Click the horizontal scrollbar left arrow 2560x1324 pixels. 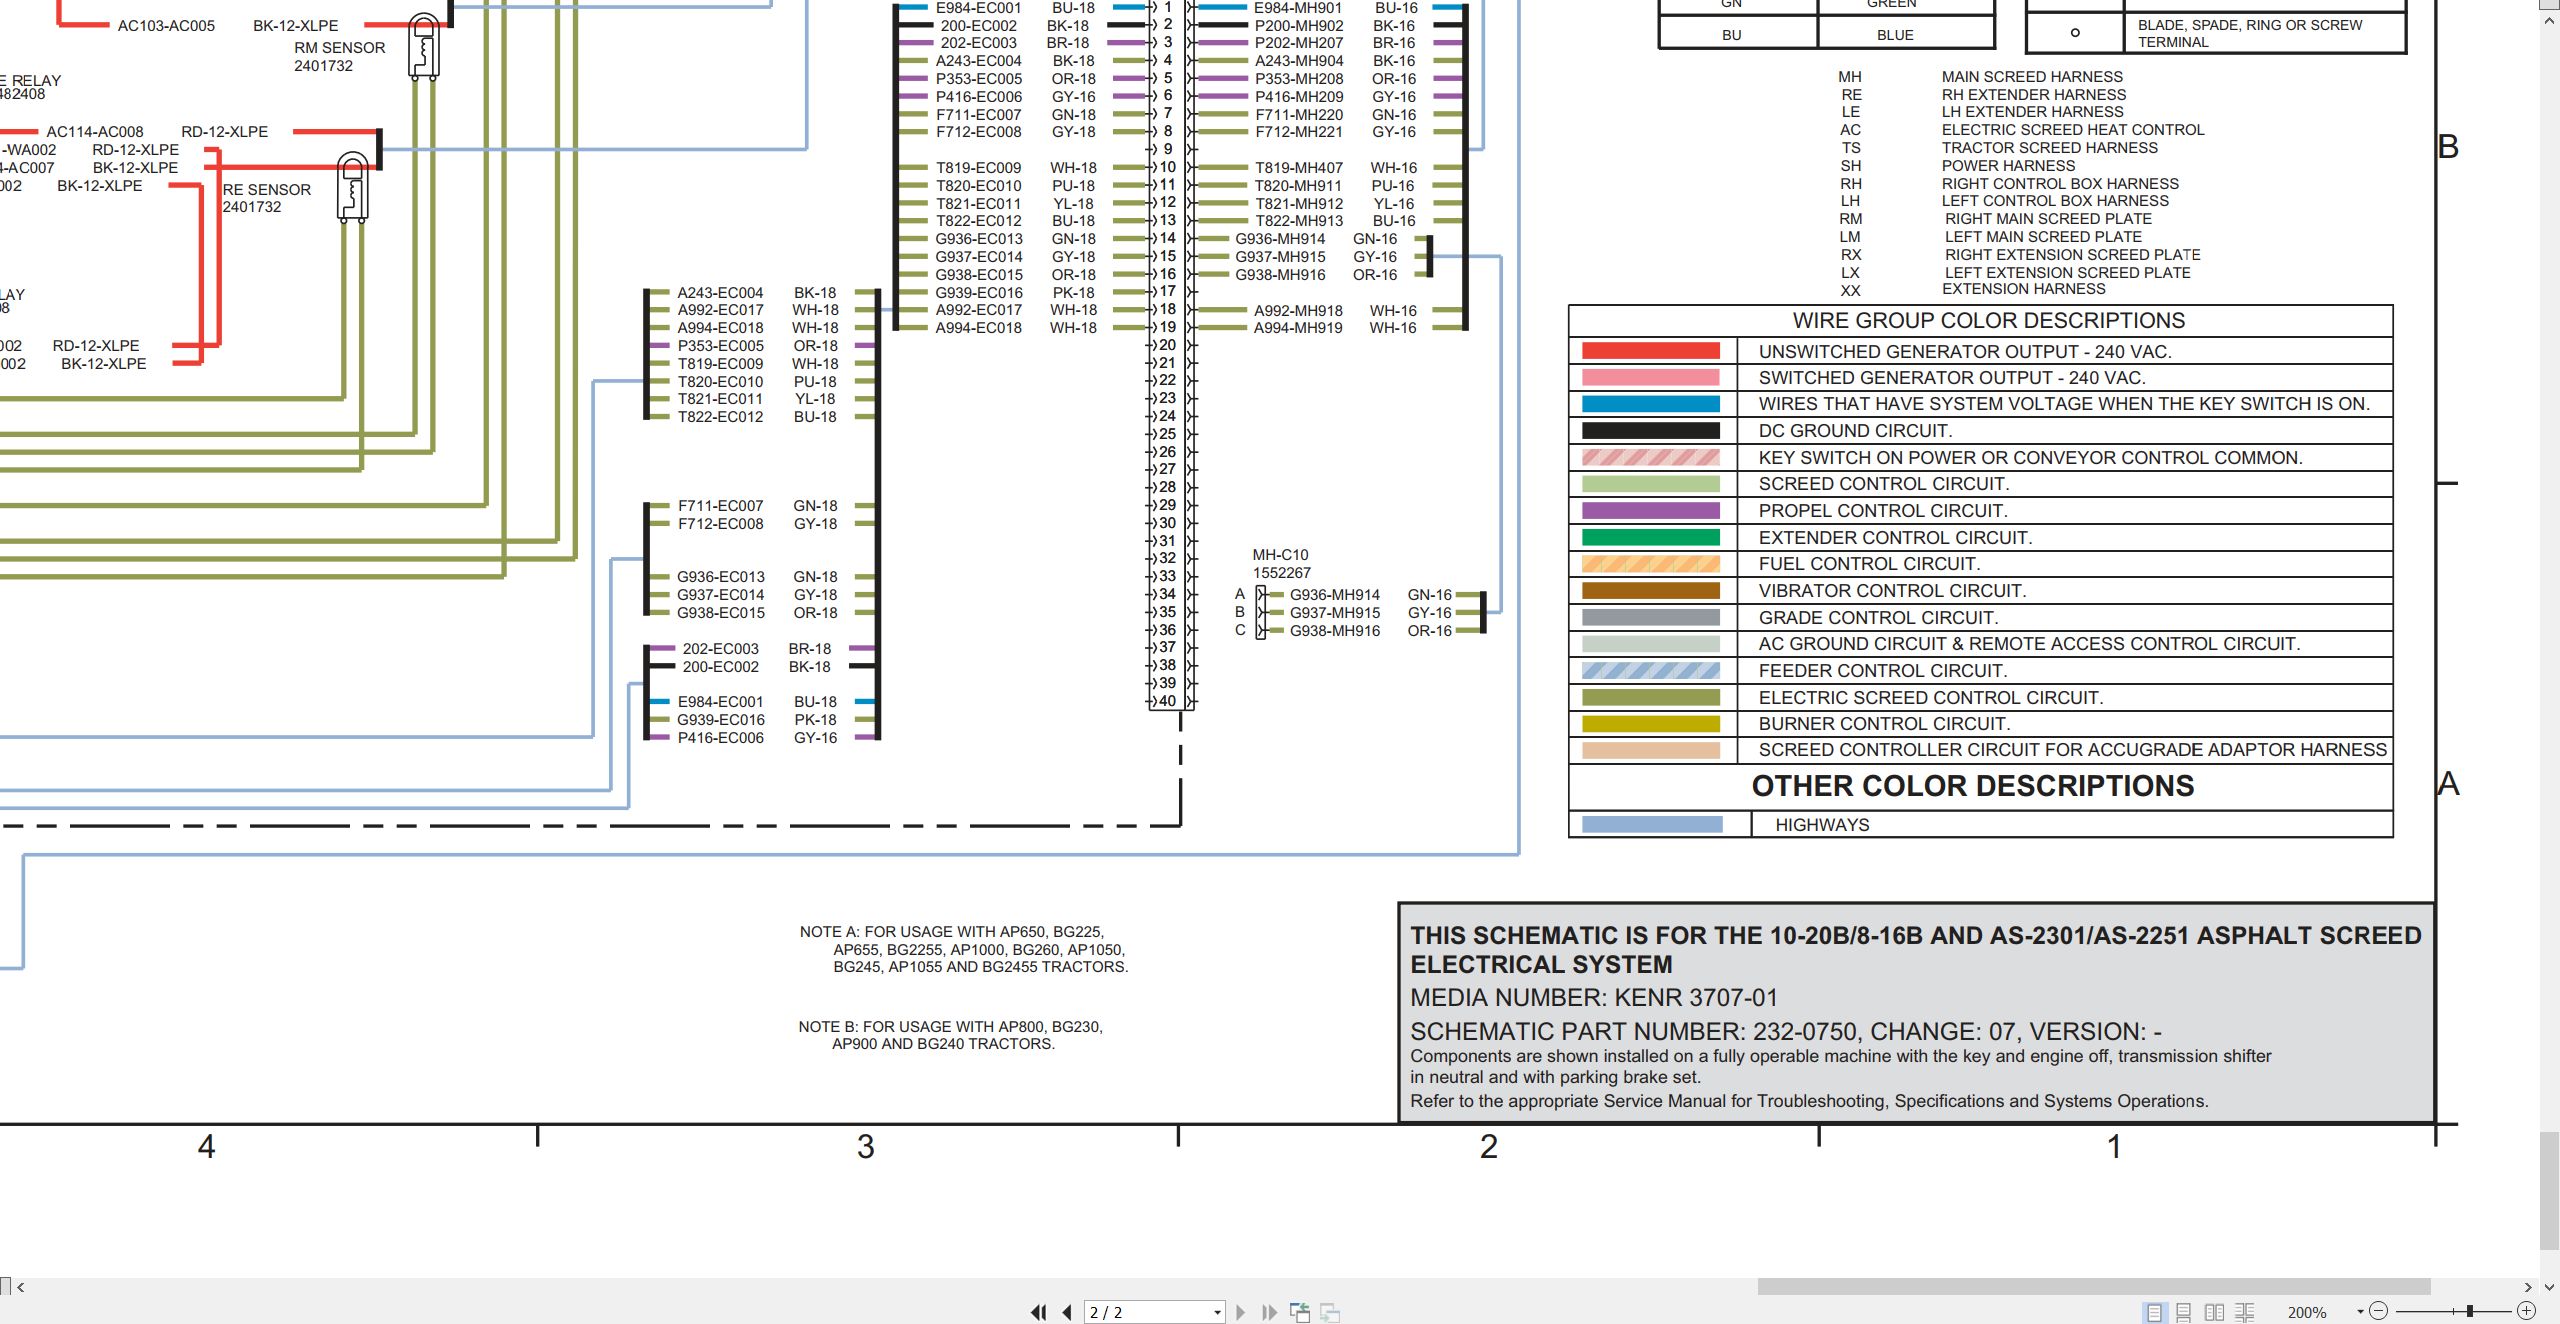click(x=21, y=1286)
